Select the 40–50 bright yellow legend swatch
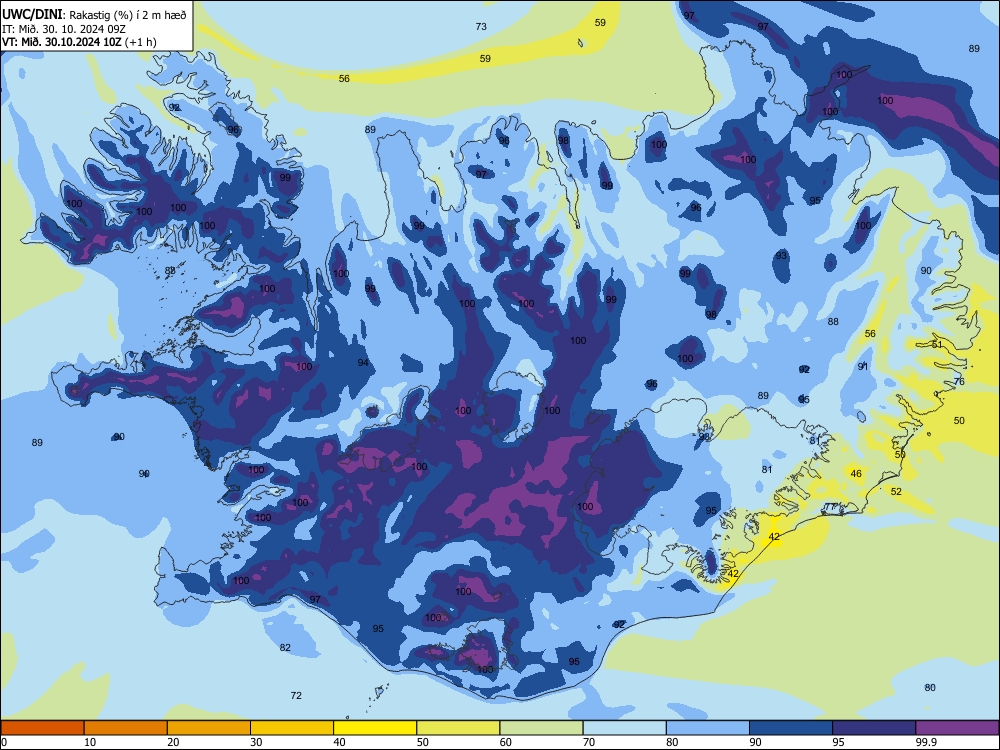Screen dimensions: 1000x750 (375, 728)
